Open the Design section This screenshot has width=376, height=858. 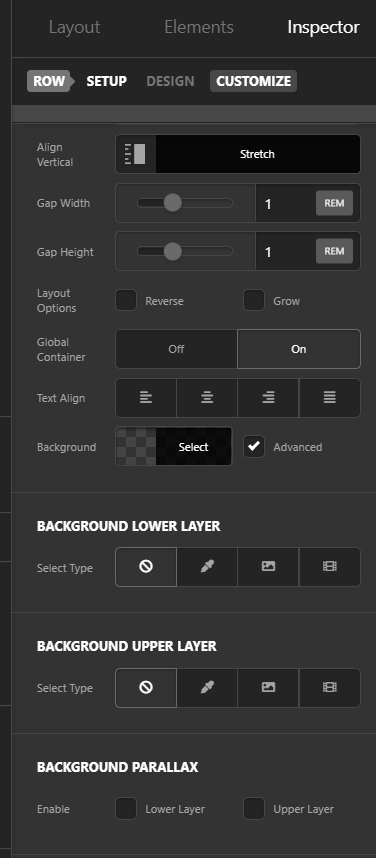(x=170, y=81)
